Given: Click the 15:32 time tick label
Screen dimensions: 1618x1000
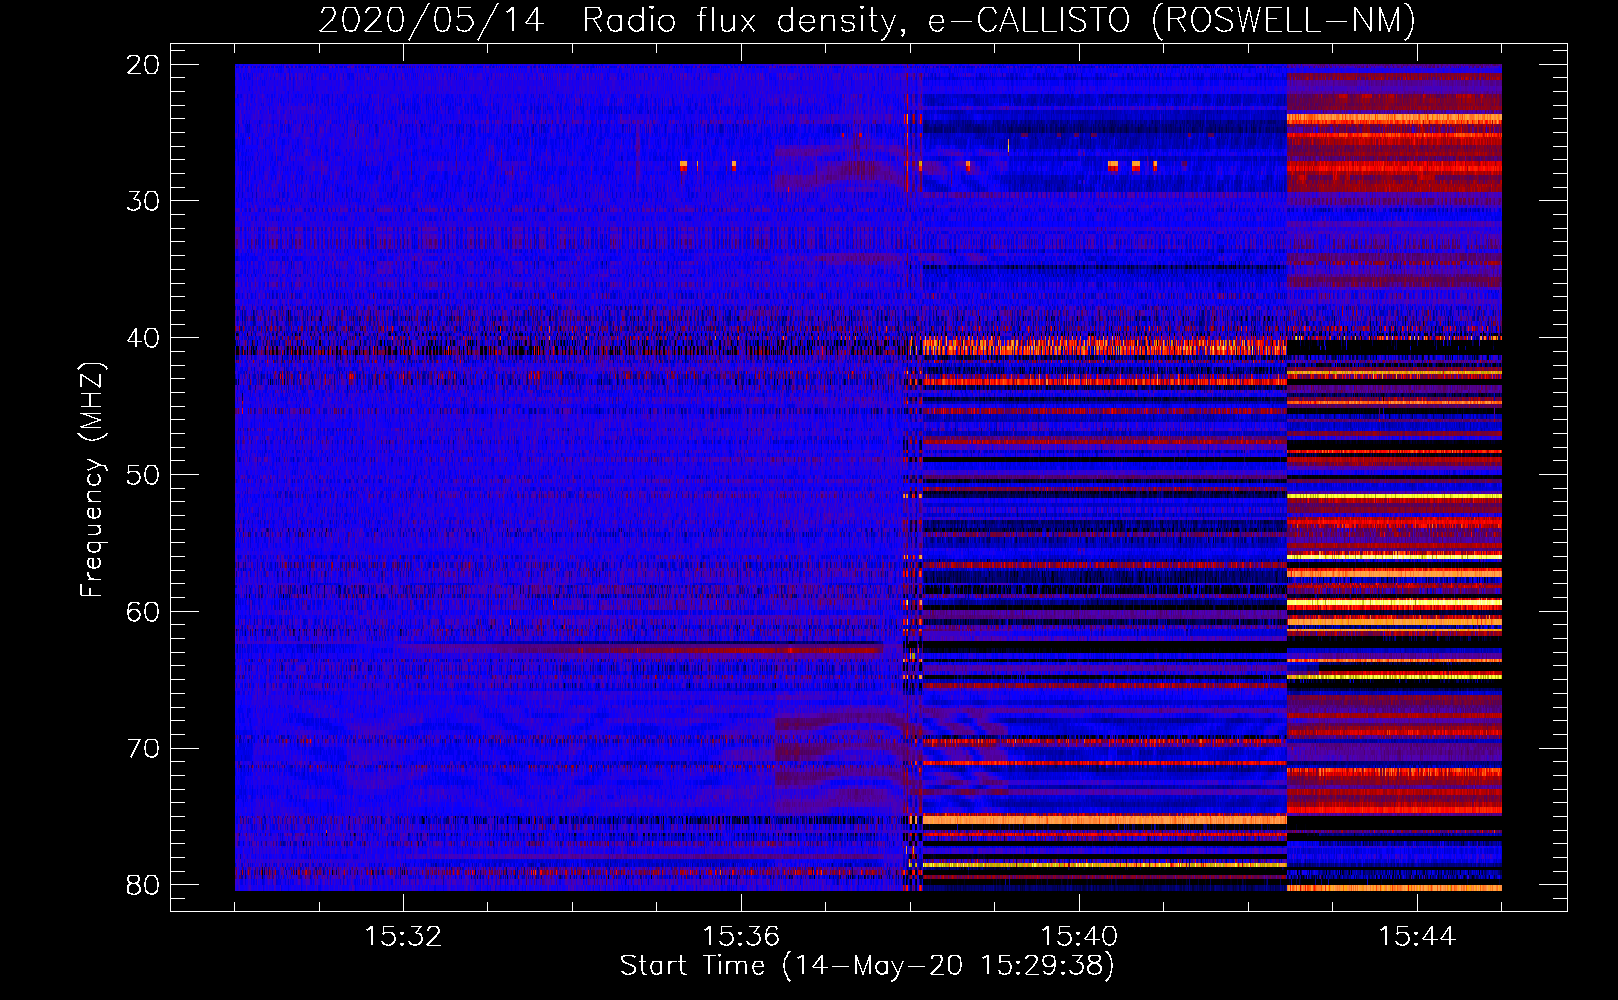Looking at the screenshot, I should 403,937.
